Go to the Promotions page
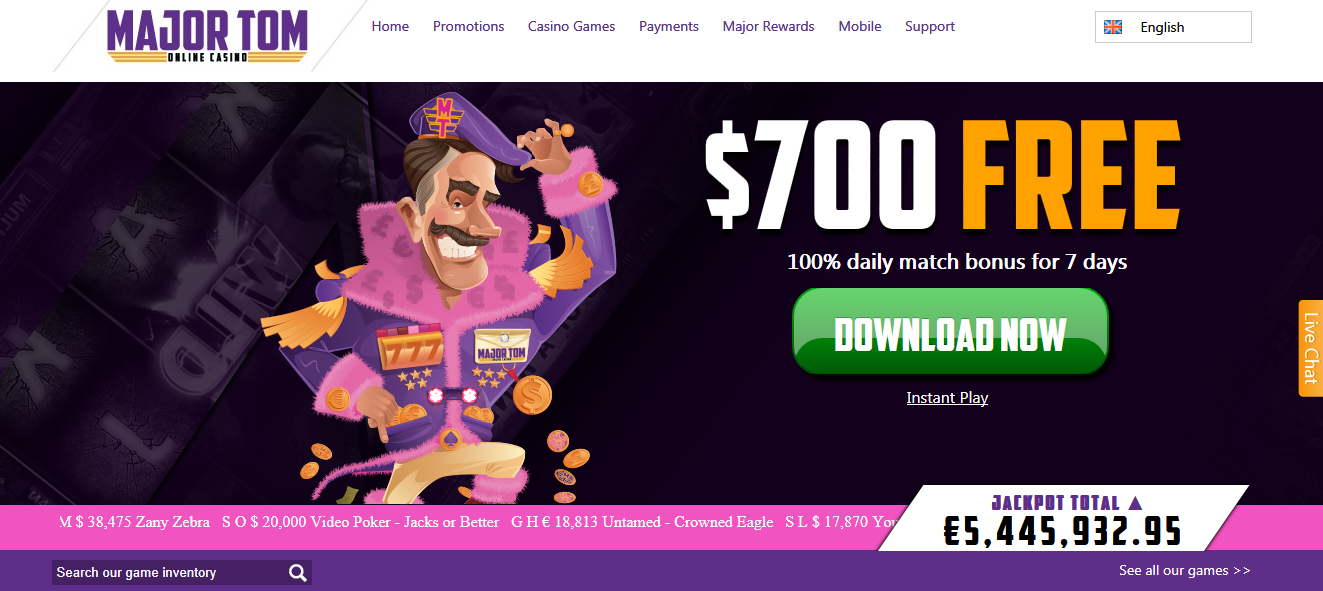The image size is (1323, 591). tap(468, 27)
